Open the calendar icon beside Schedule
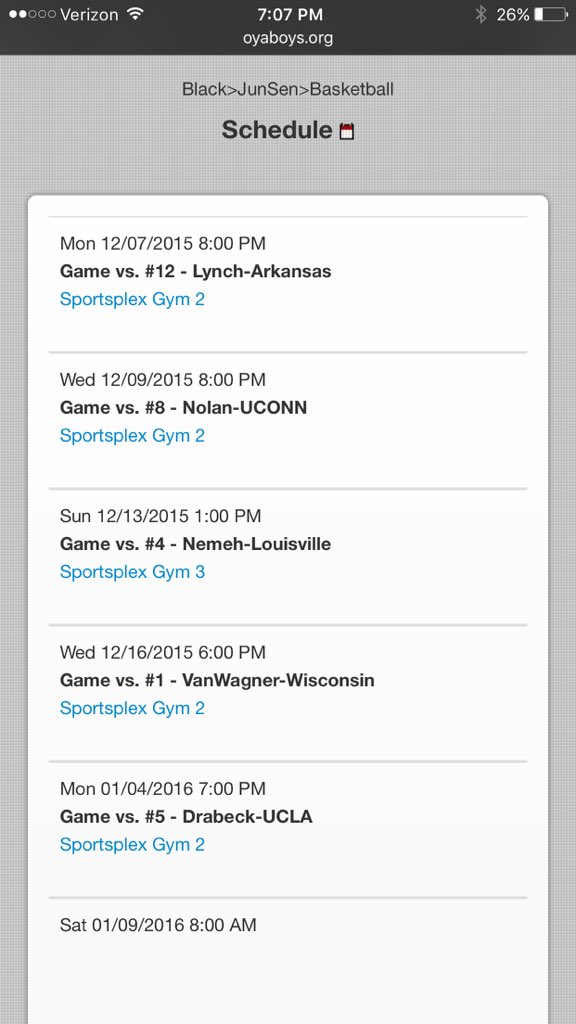This screenshot has width=576, height=1024. [x=347, y=131]
